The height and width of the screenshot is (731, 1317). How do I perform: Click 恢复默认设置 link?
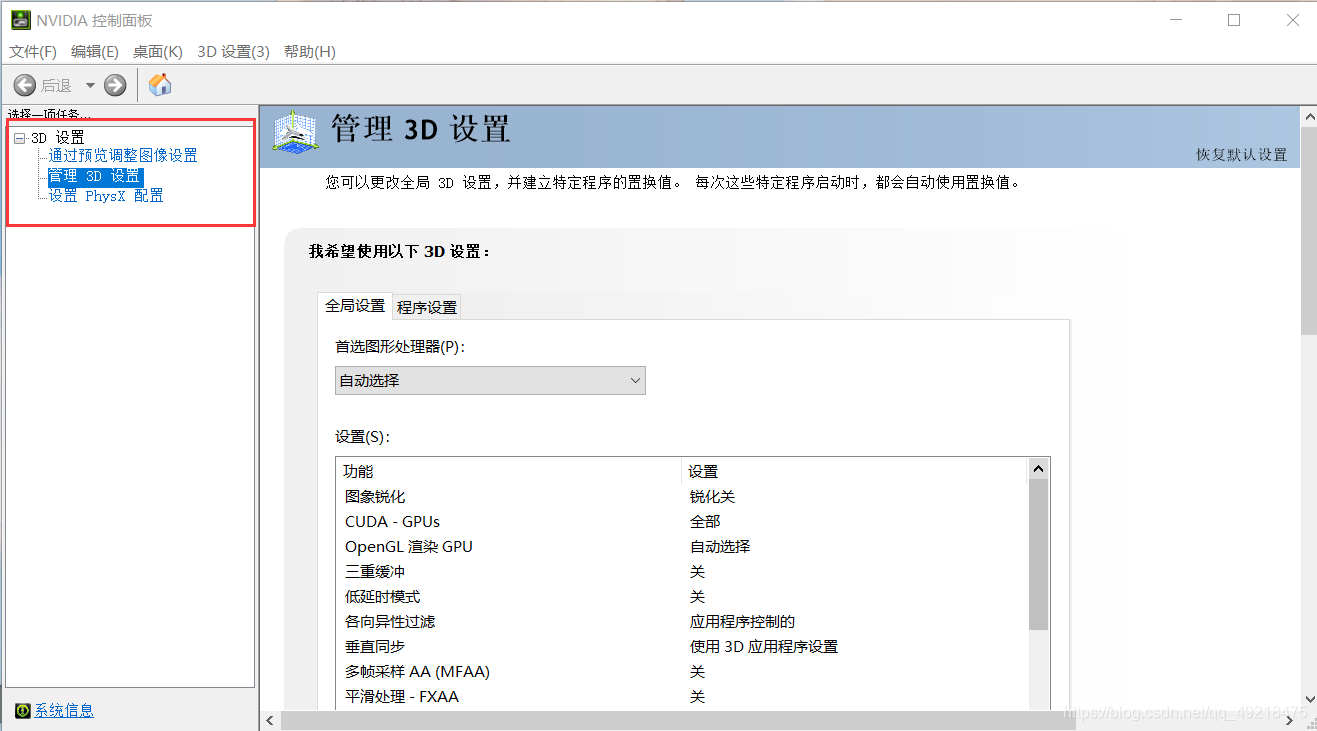click(x=1242, y=155)
